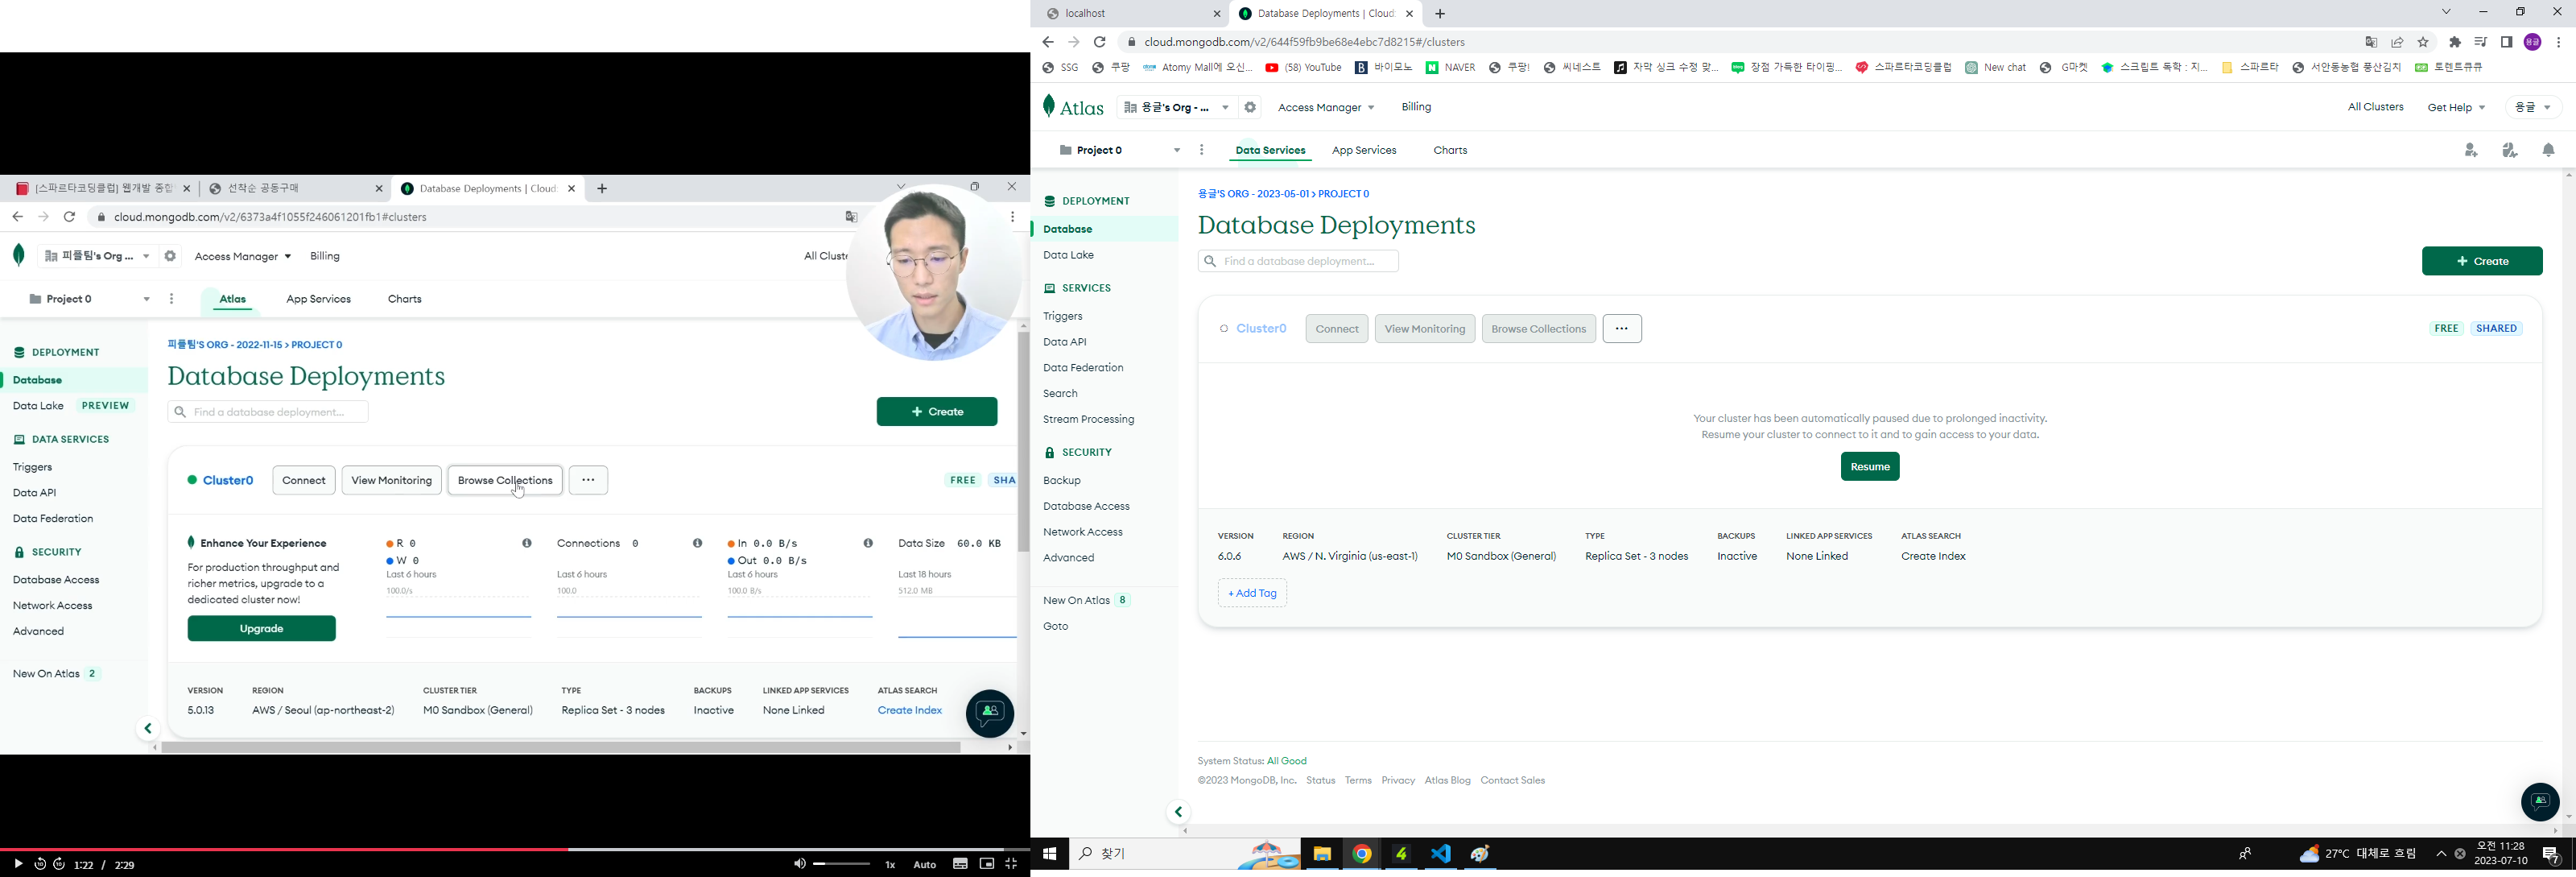
Task: Expand the organization selector dropdown
Action: 1176,107
